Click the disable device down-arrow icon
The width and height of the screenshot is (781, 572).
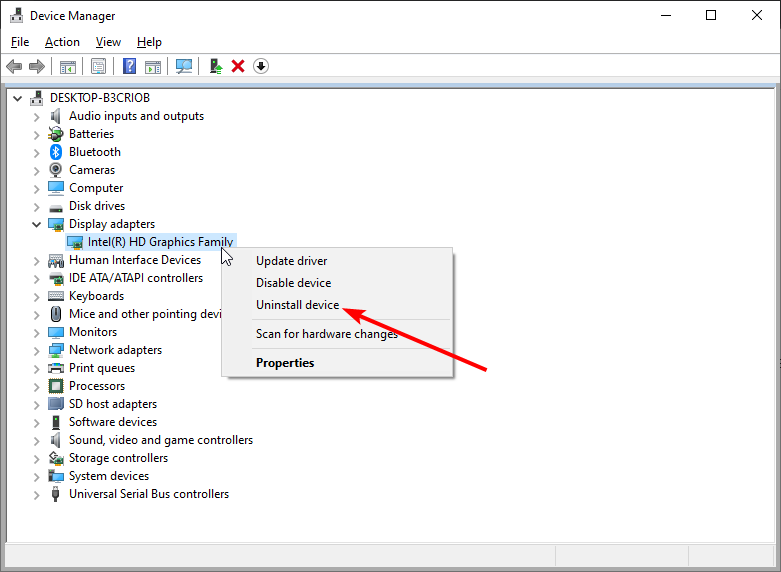[261, 66]
